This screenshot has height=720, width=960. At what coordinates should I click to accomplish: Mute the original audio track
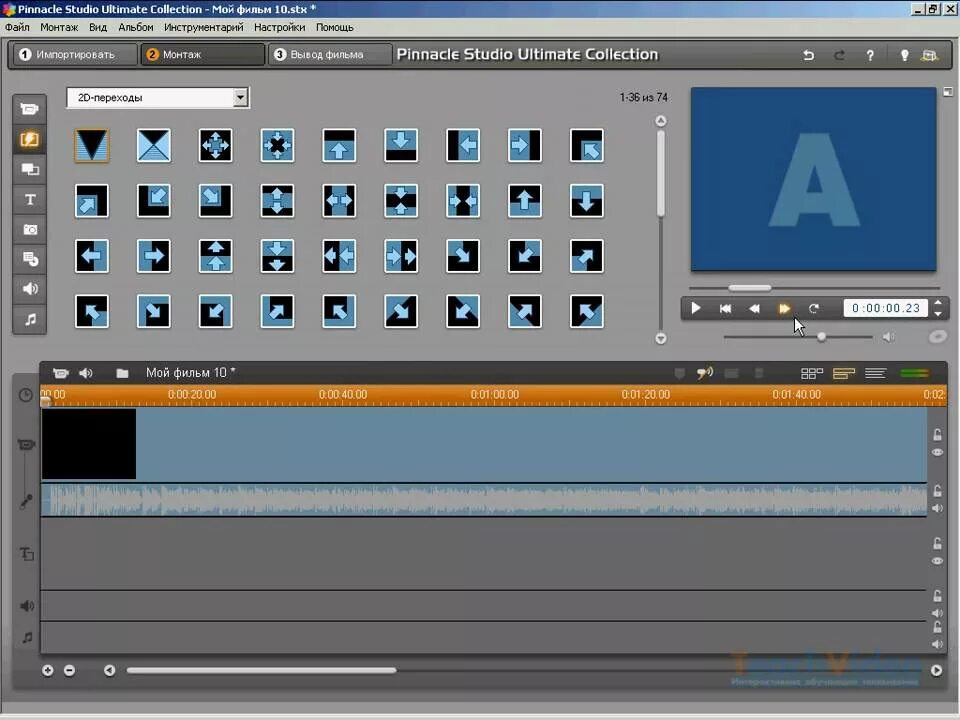coord(937,508)
